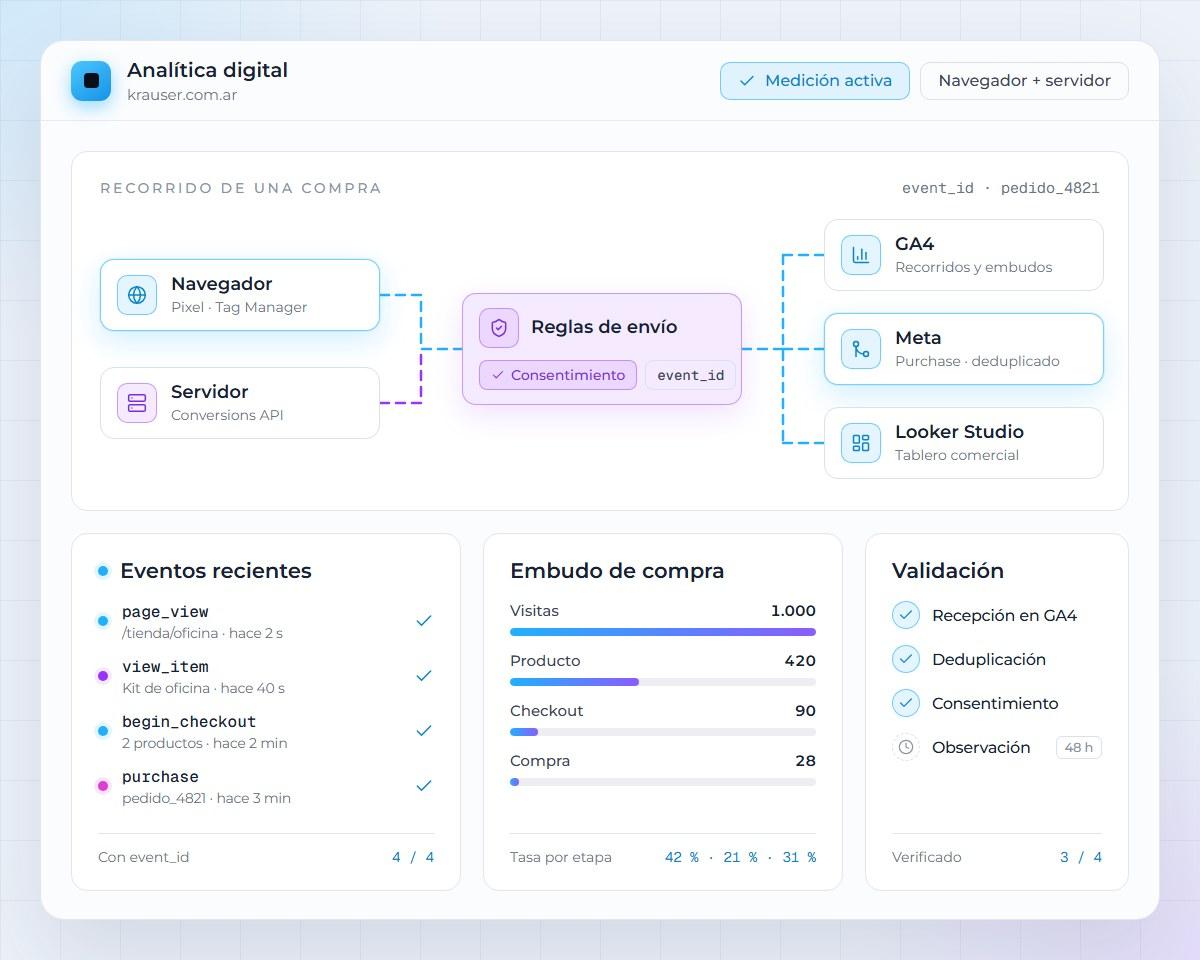The image size is (1200, 960).
Task: Open the GA4 destination card
Action: pyautogui.click(x=964, y=255)
